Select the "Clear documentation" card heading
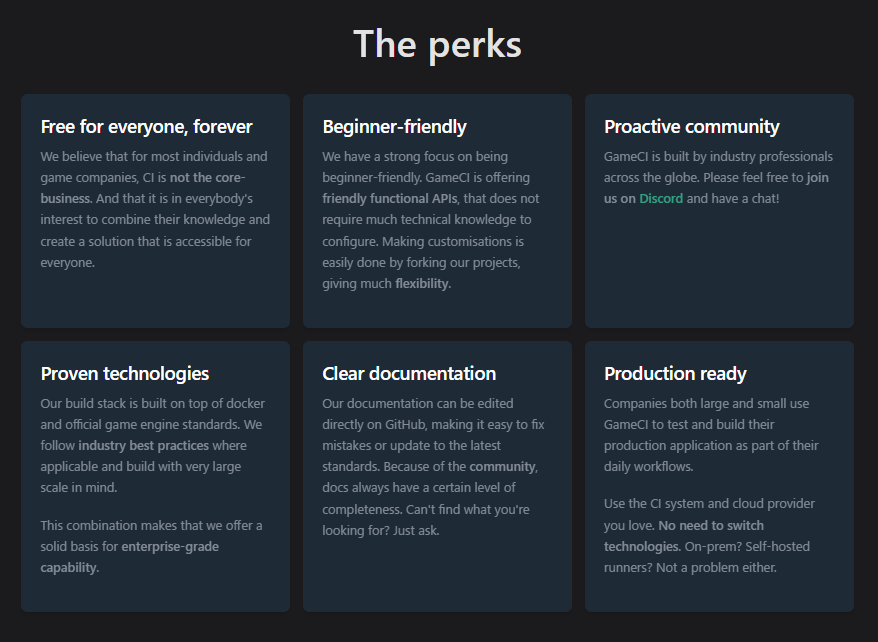878x642 pixels. click(409, 374)
